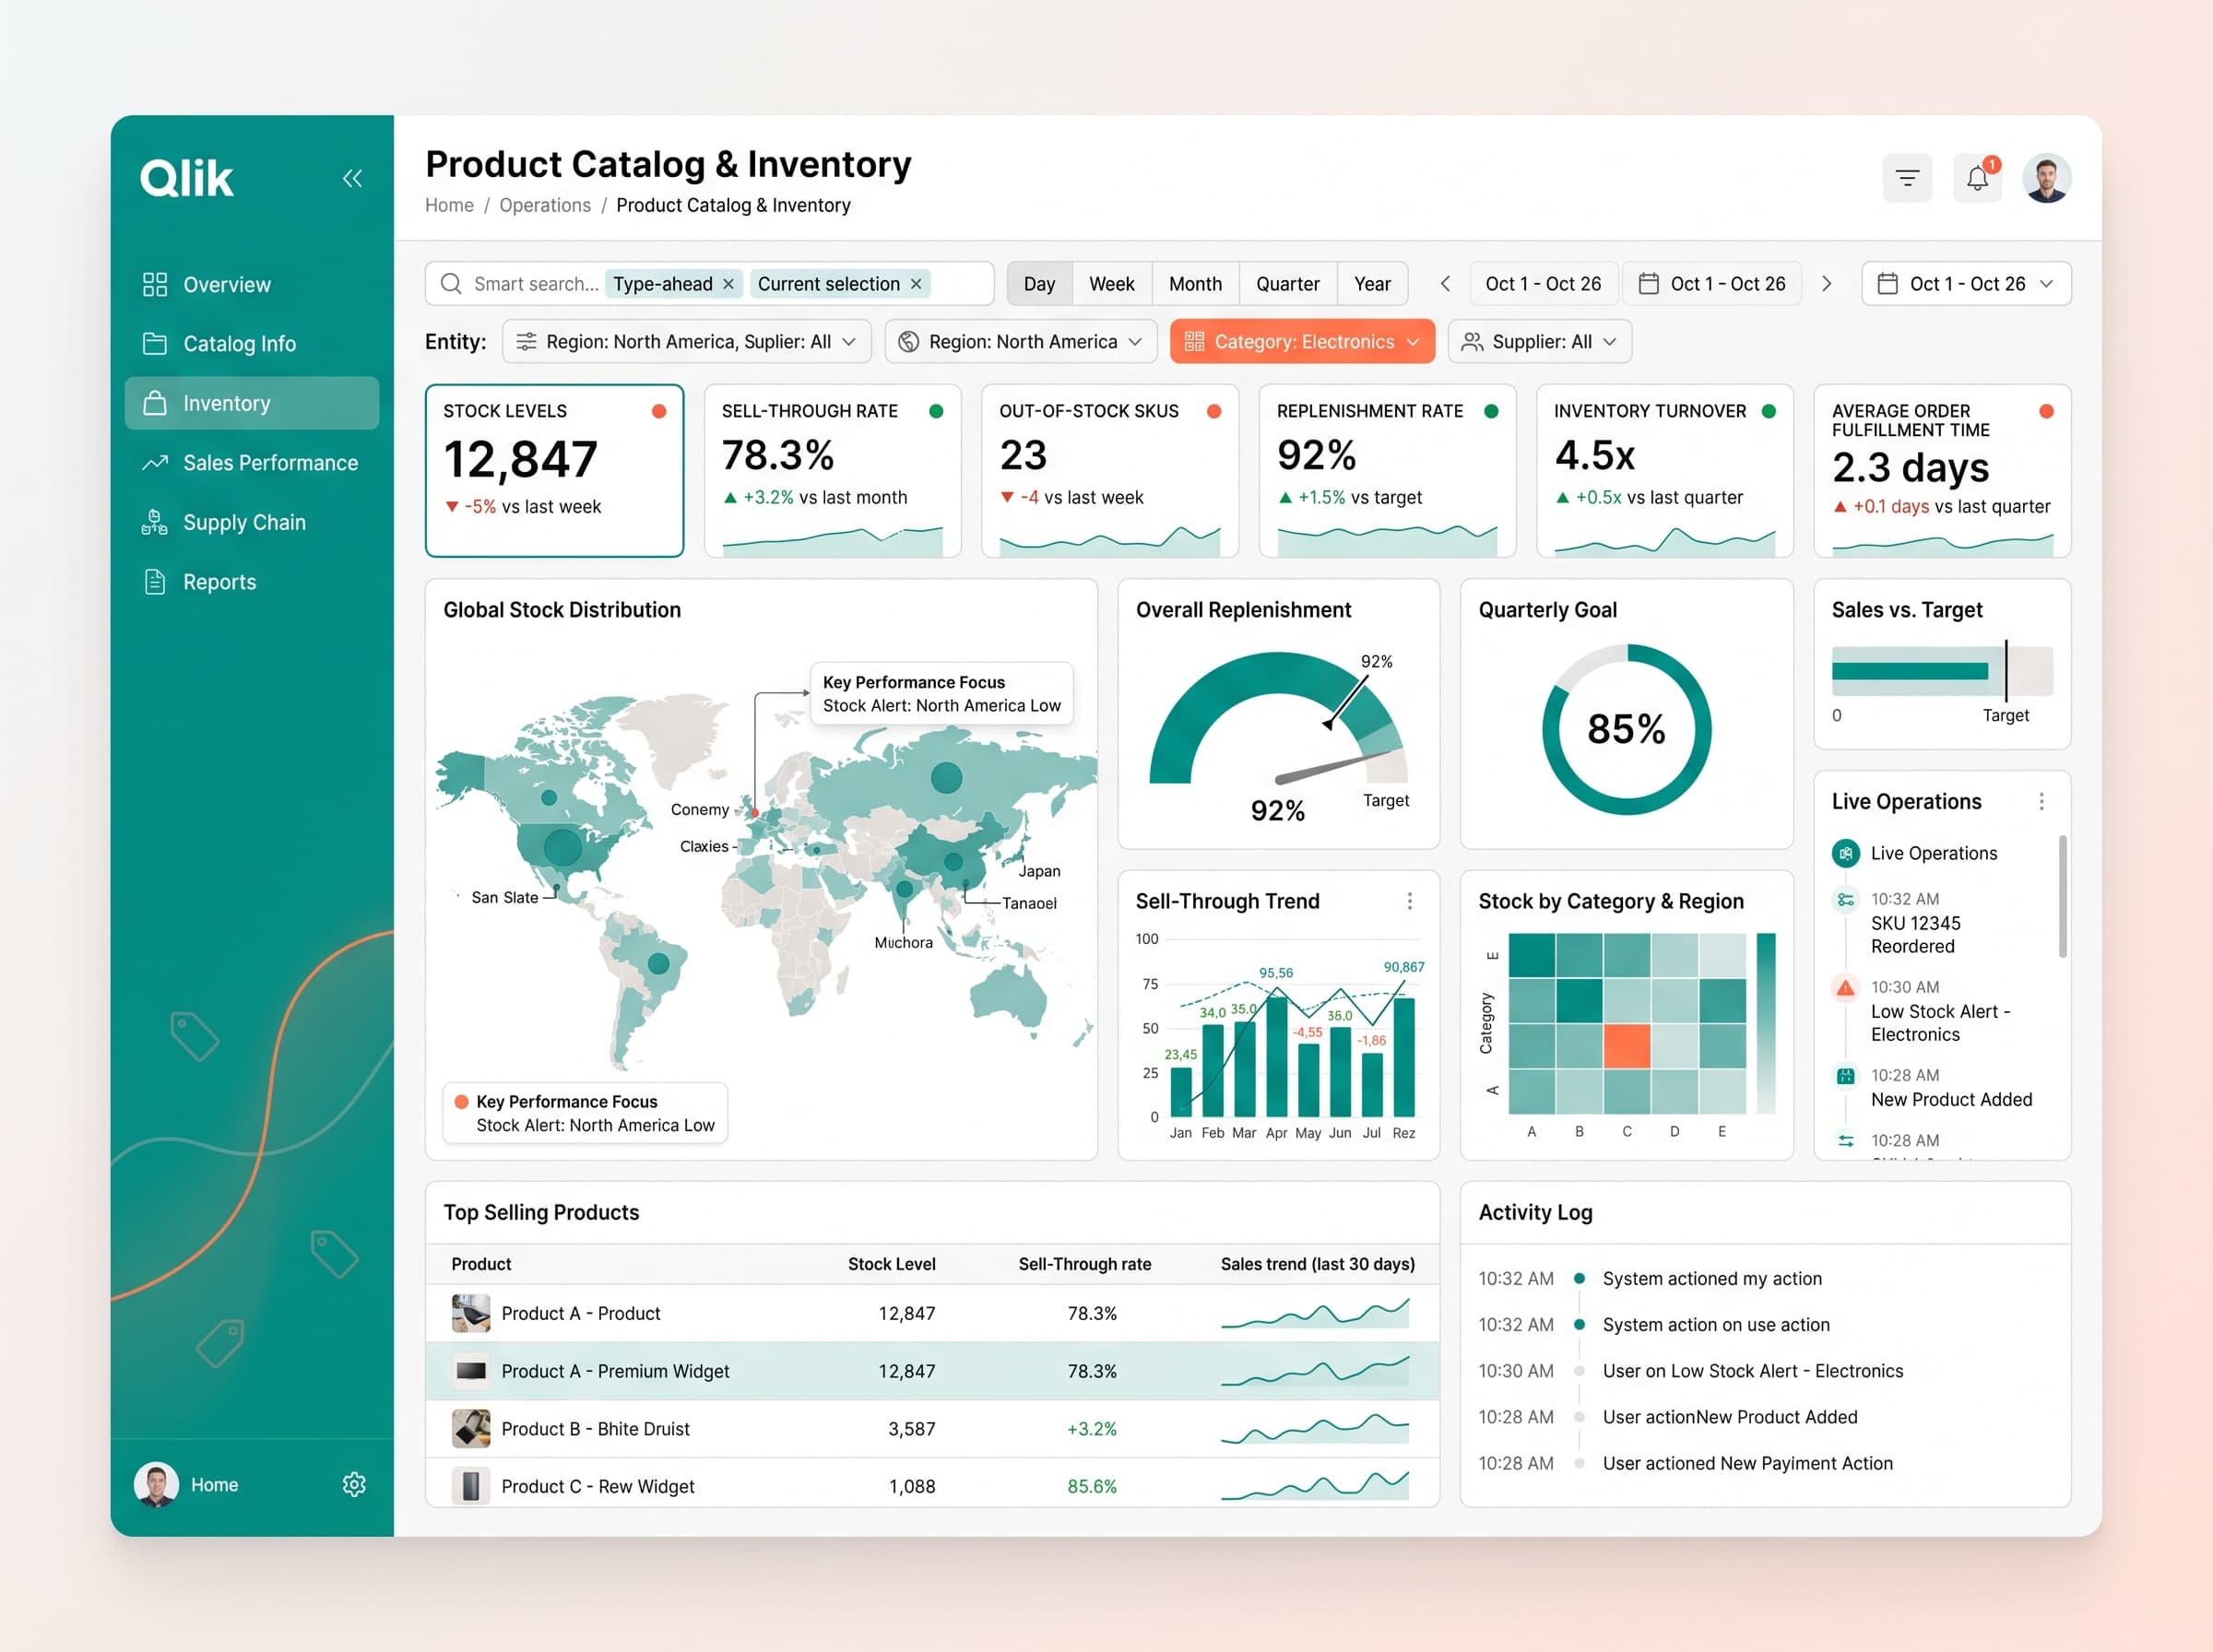Open the Overview grid icon in sidebar
Screen dimensions: 2213x1652
click(155, 284)
